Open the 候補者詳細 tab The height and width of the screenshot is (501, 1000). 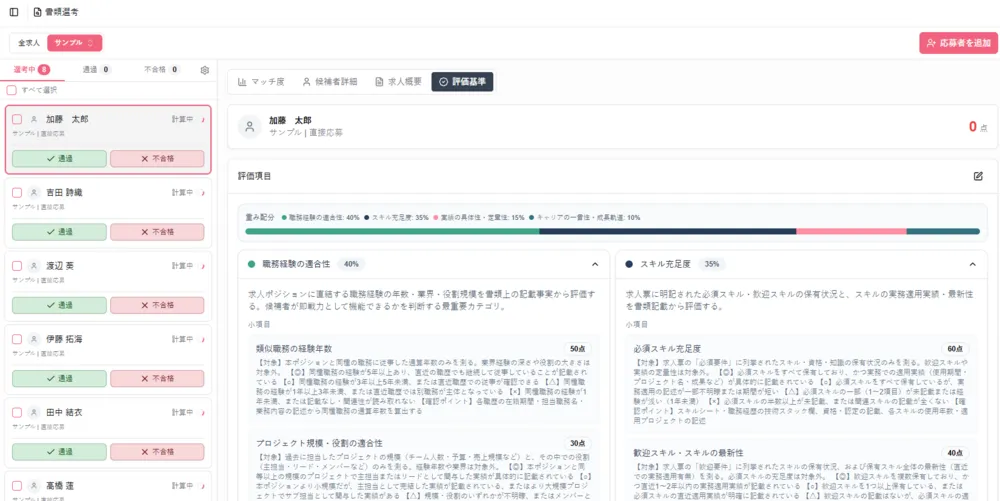[x=330, y=82]
